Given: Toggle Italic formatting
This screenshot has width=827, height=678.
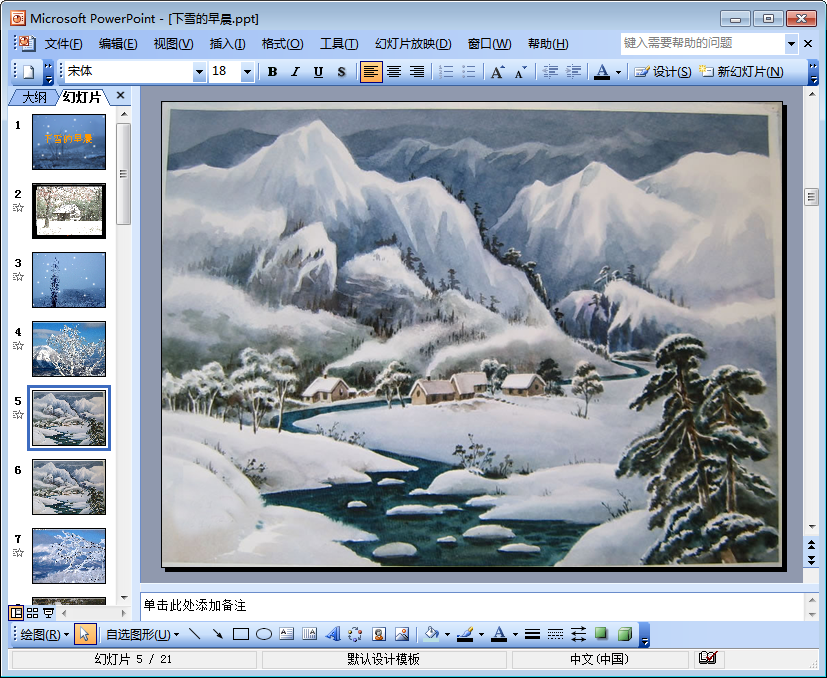Looking at the screenshot, I should pos(295,72).
